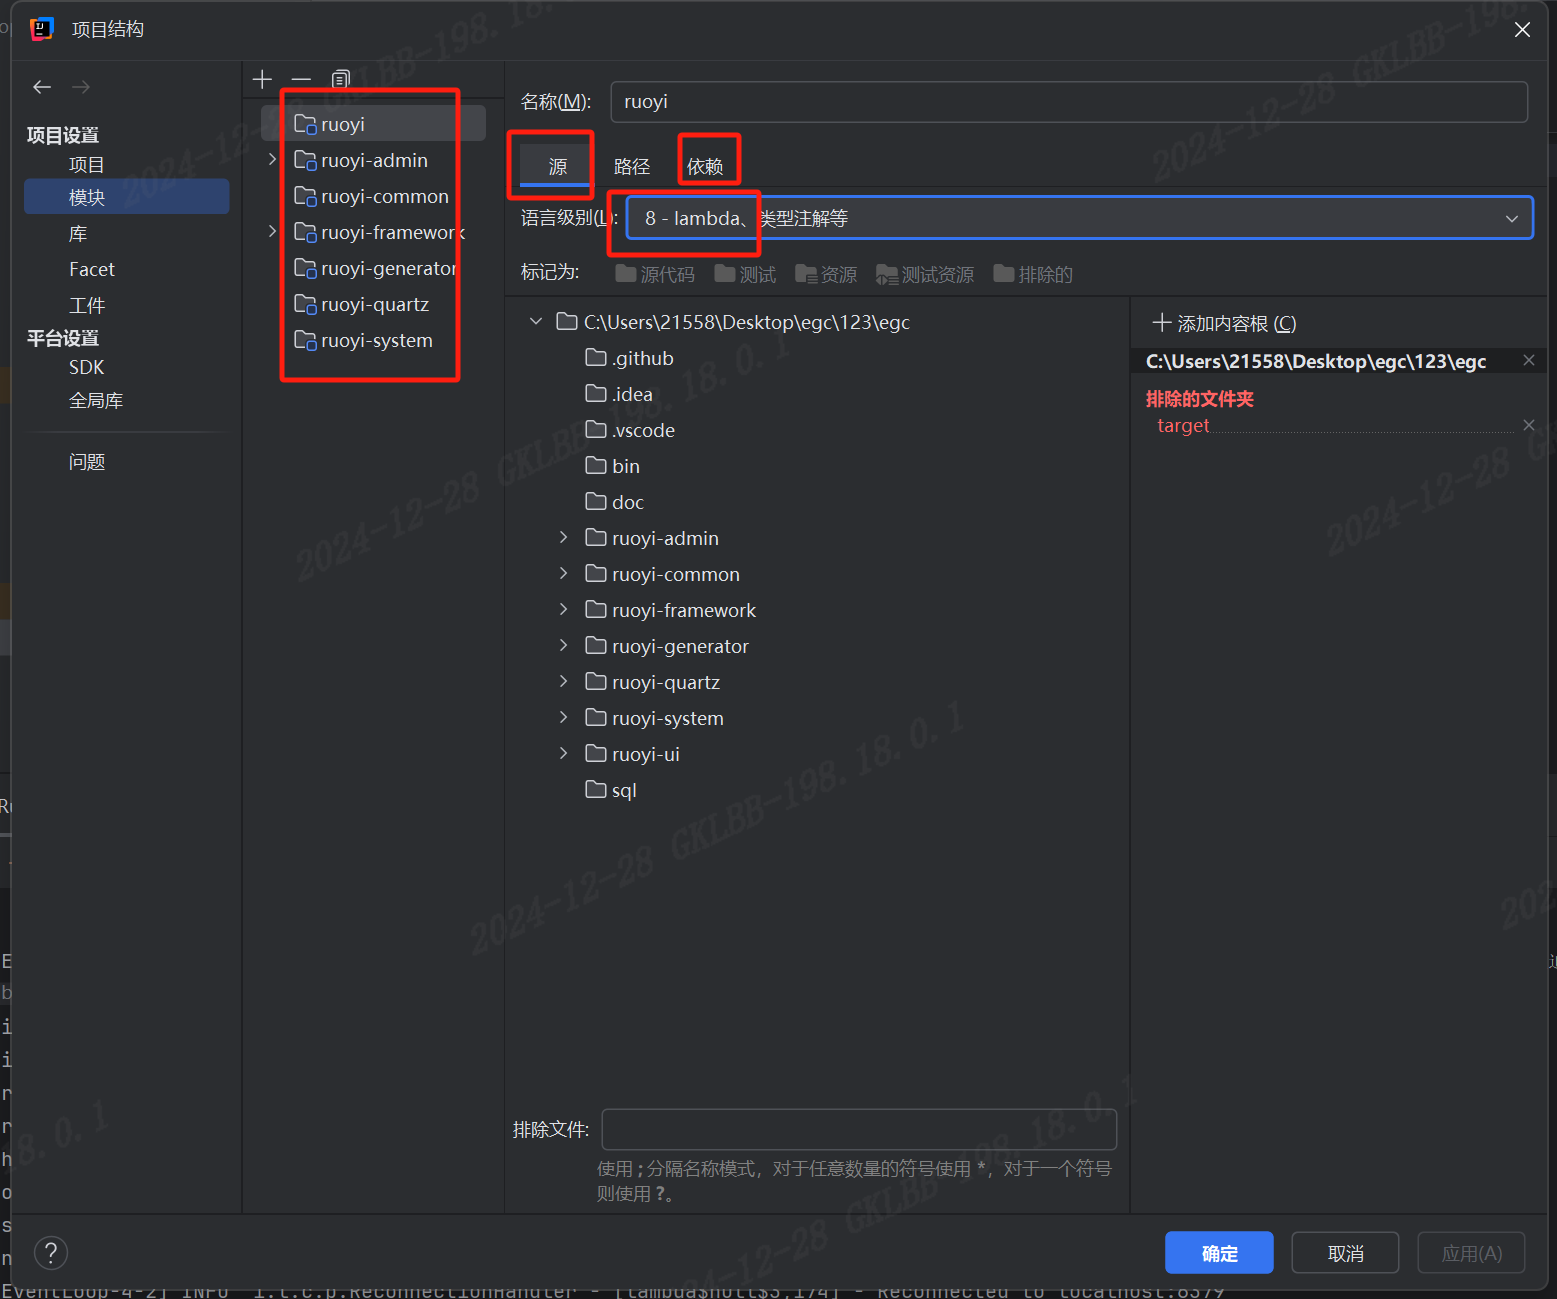This screenshot has height=1299, width=1557.
Task: Mark as 资源 resources folder
Action: (x=826, y=274)
